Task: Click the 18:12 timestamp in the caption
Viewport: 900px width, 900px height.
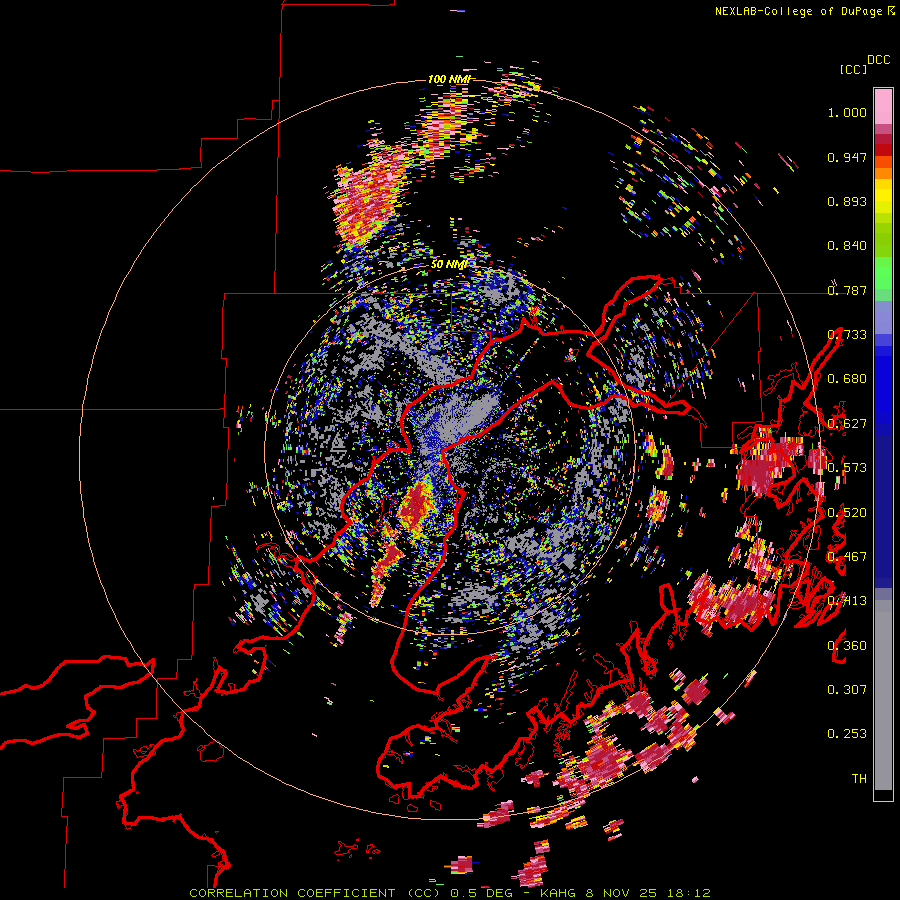Action: [689, 893]
